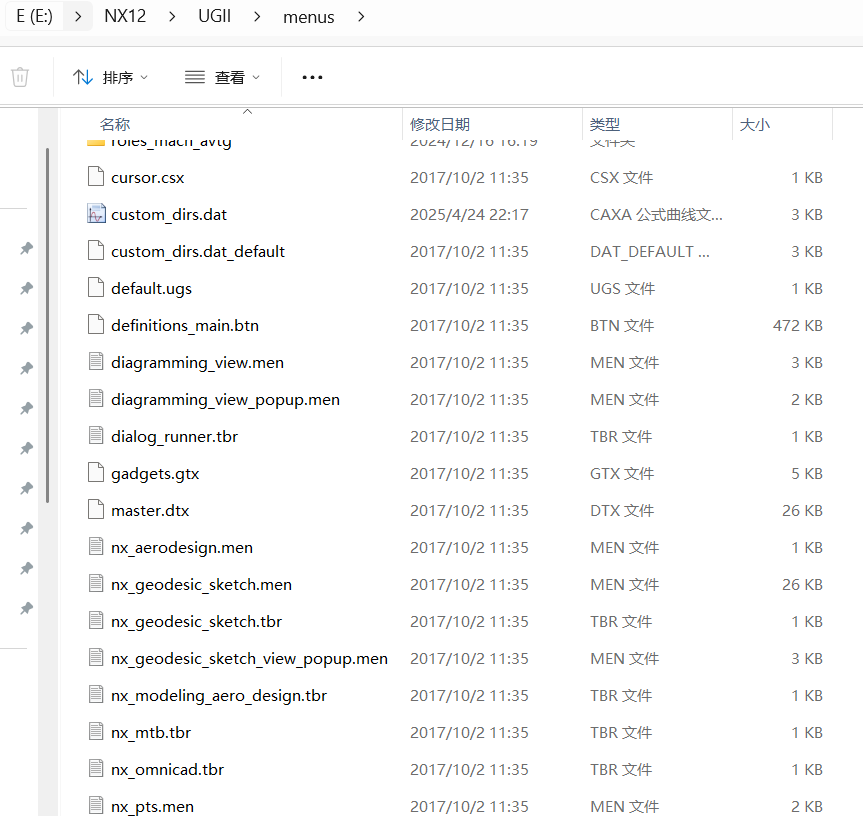Open the 查看 view dropdown
This screenshot has height=816, width=863.
222,77
